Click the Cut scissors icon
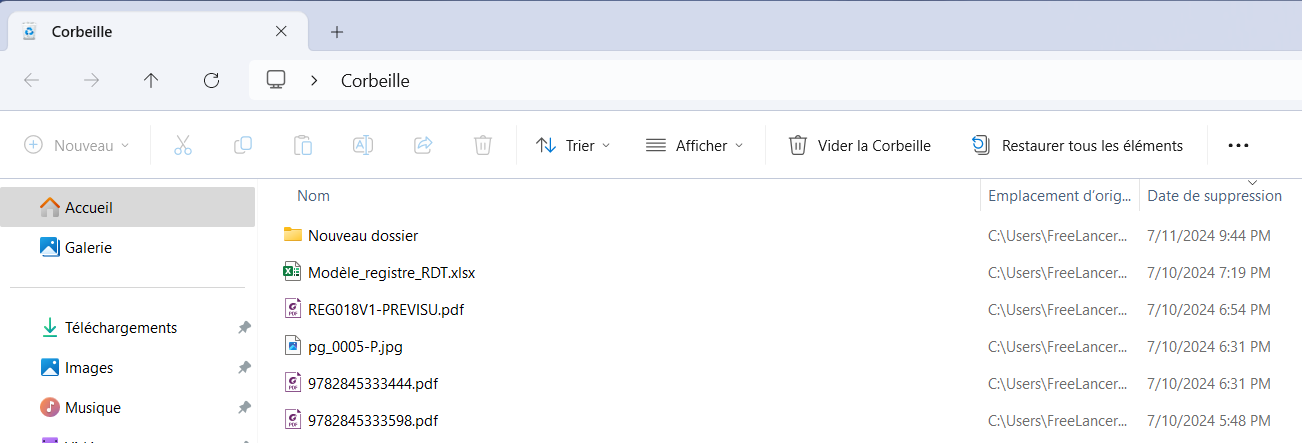 pyautogui.click(x=182, y=145)
